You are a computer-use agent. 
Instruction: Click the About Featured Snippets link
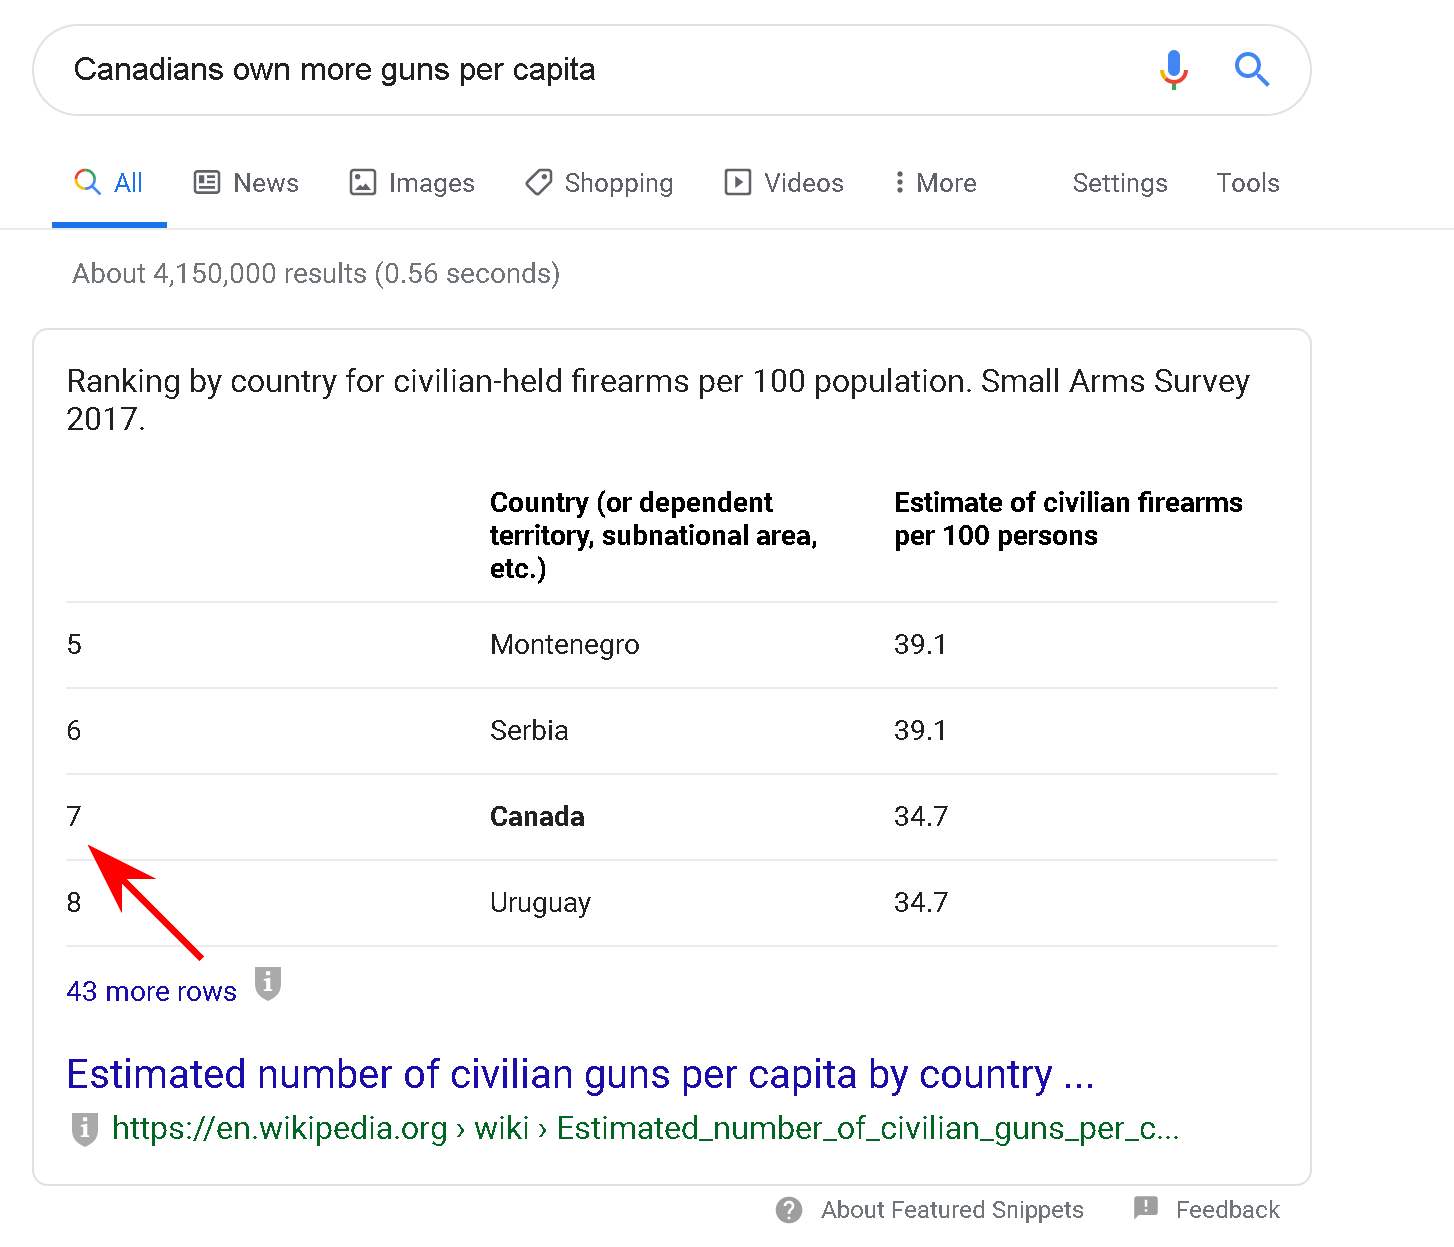pyautogui.click(x=951, y=1210)
